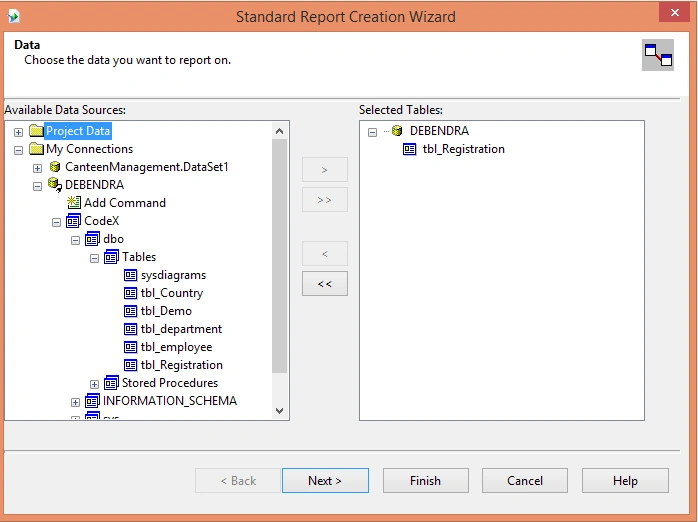
Task: Click the table link icon in header
Action: click(658, 55)
